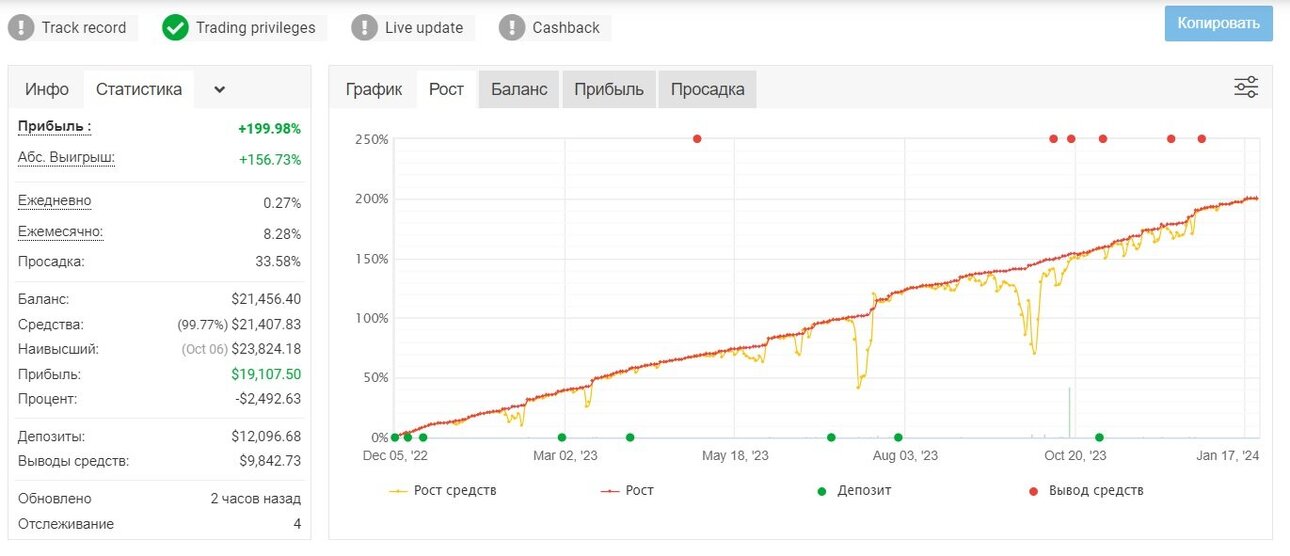Click the Cashback label
The height and width of the screenshot is (556, 1290).
tap(566, 28)
